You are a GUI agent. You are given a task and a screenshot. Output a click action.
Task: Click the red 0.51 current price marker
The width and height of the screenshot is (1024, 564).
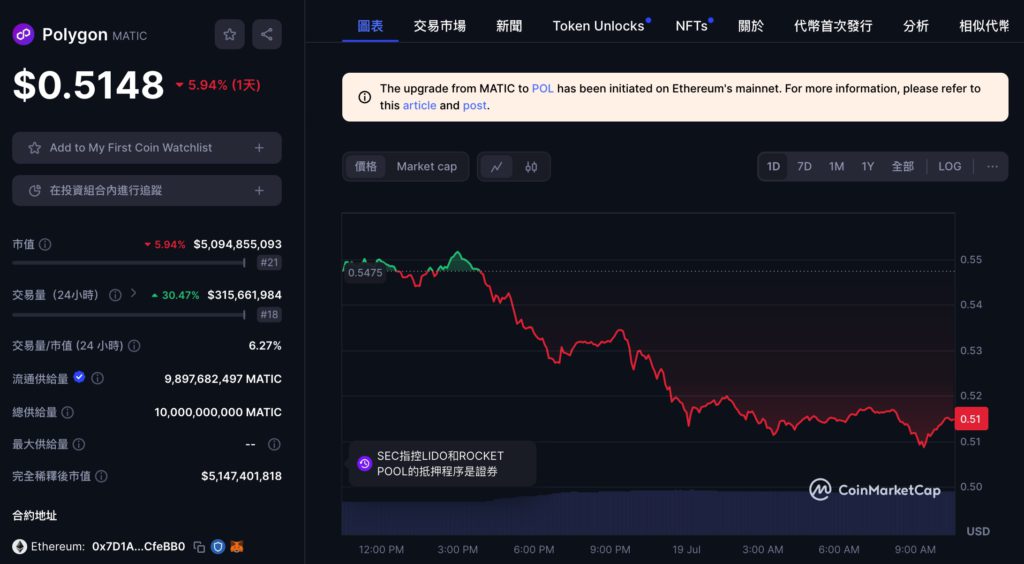click(970, 418)
